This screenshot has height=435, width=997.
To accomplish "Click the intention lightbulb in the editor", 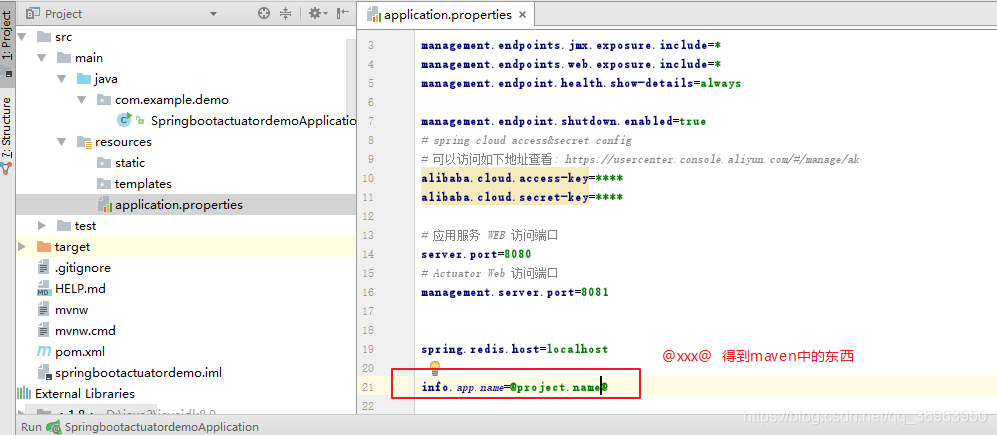I will point(435,367).
